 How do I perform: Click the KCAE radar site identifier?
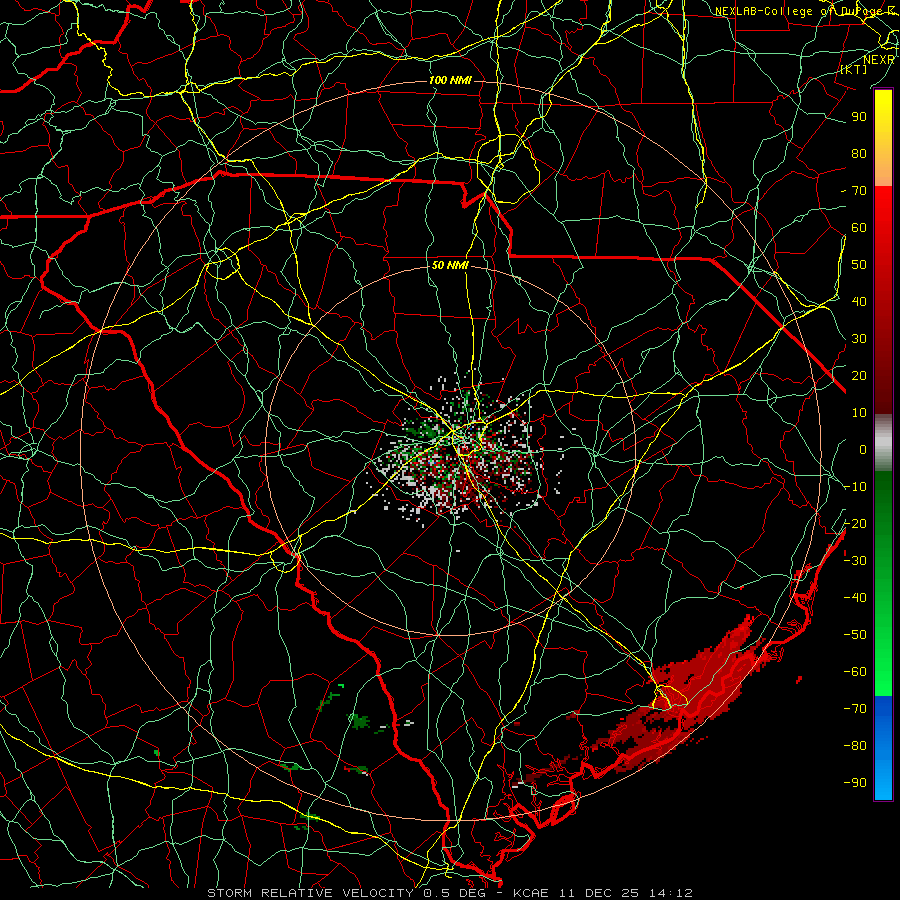[x=531, y=893]
